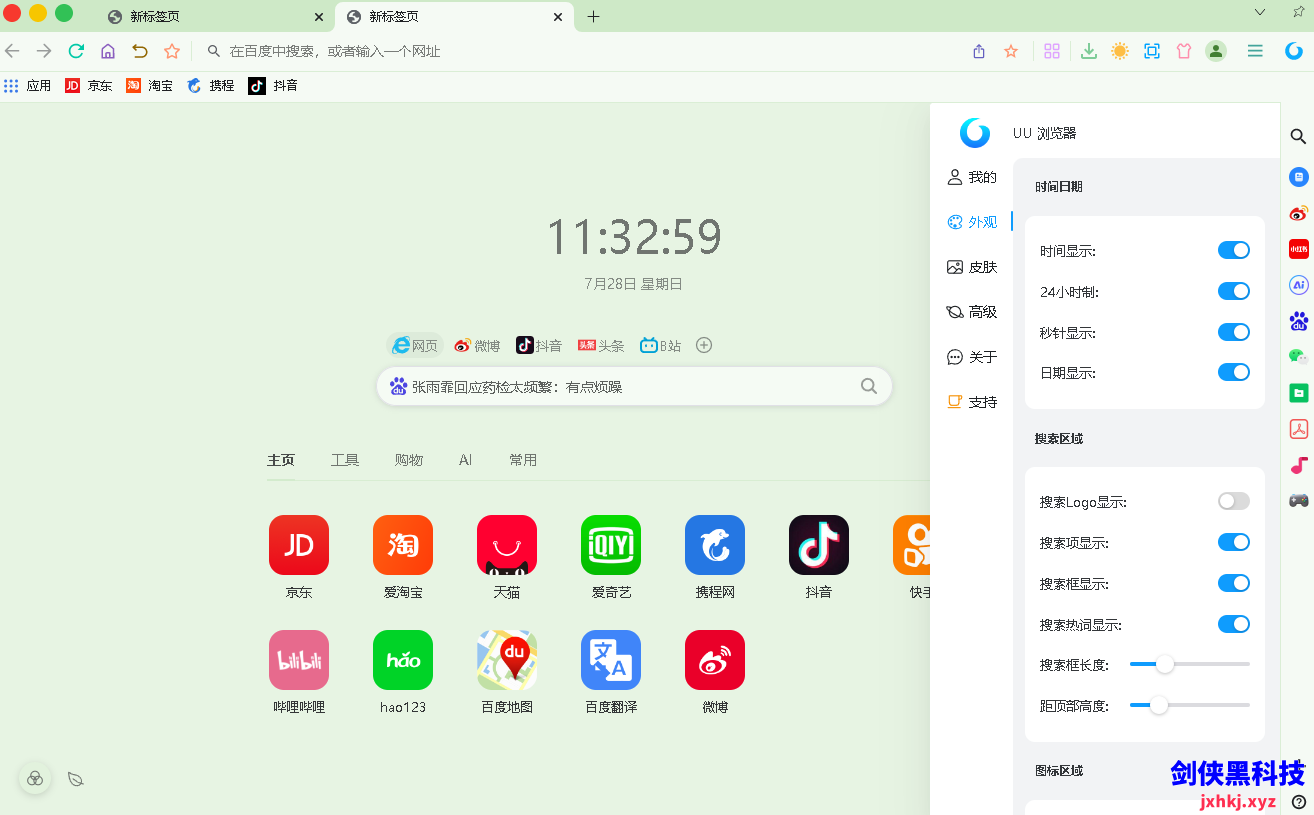Switch search engine to B站
Viewport: 1314px width, 815px height.
(x=660, y=345)
